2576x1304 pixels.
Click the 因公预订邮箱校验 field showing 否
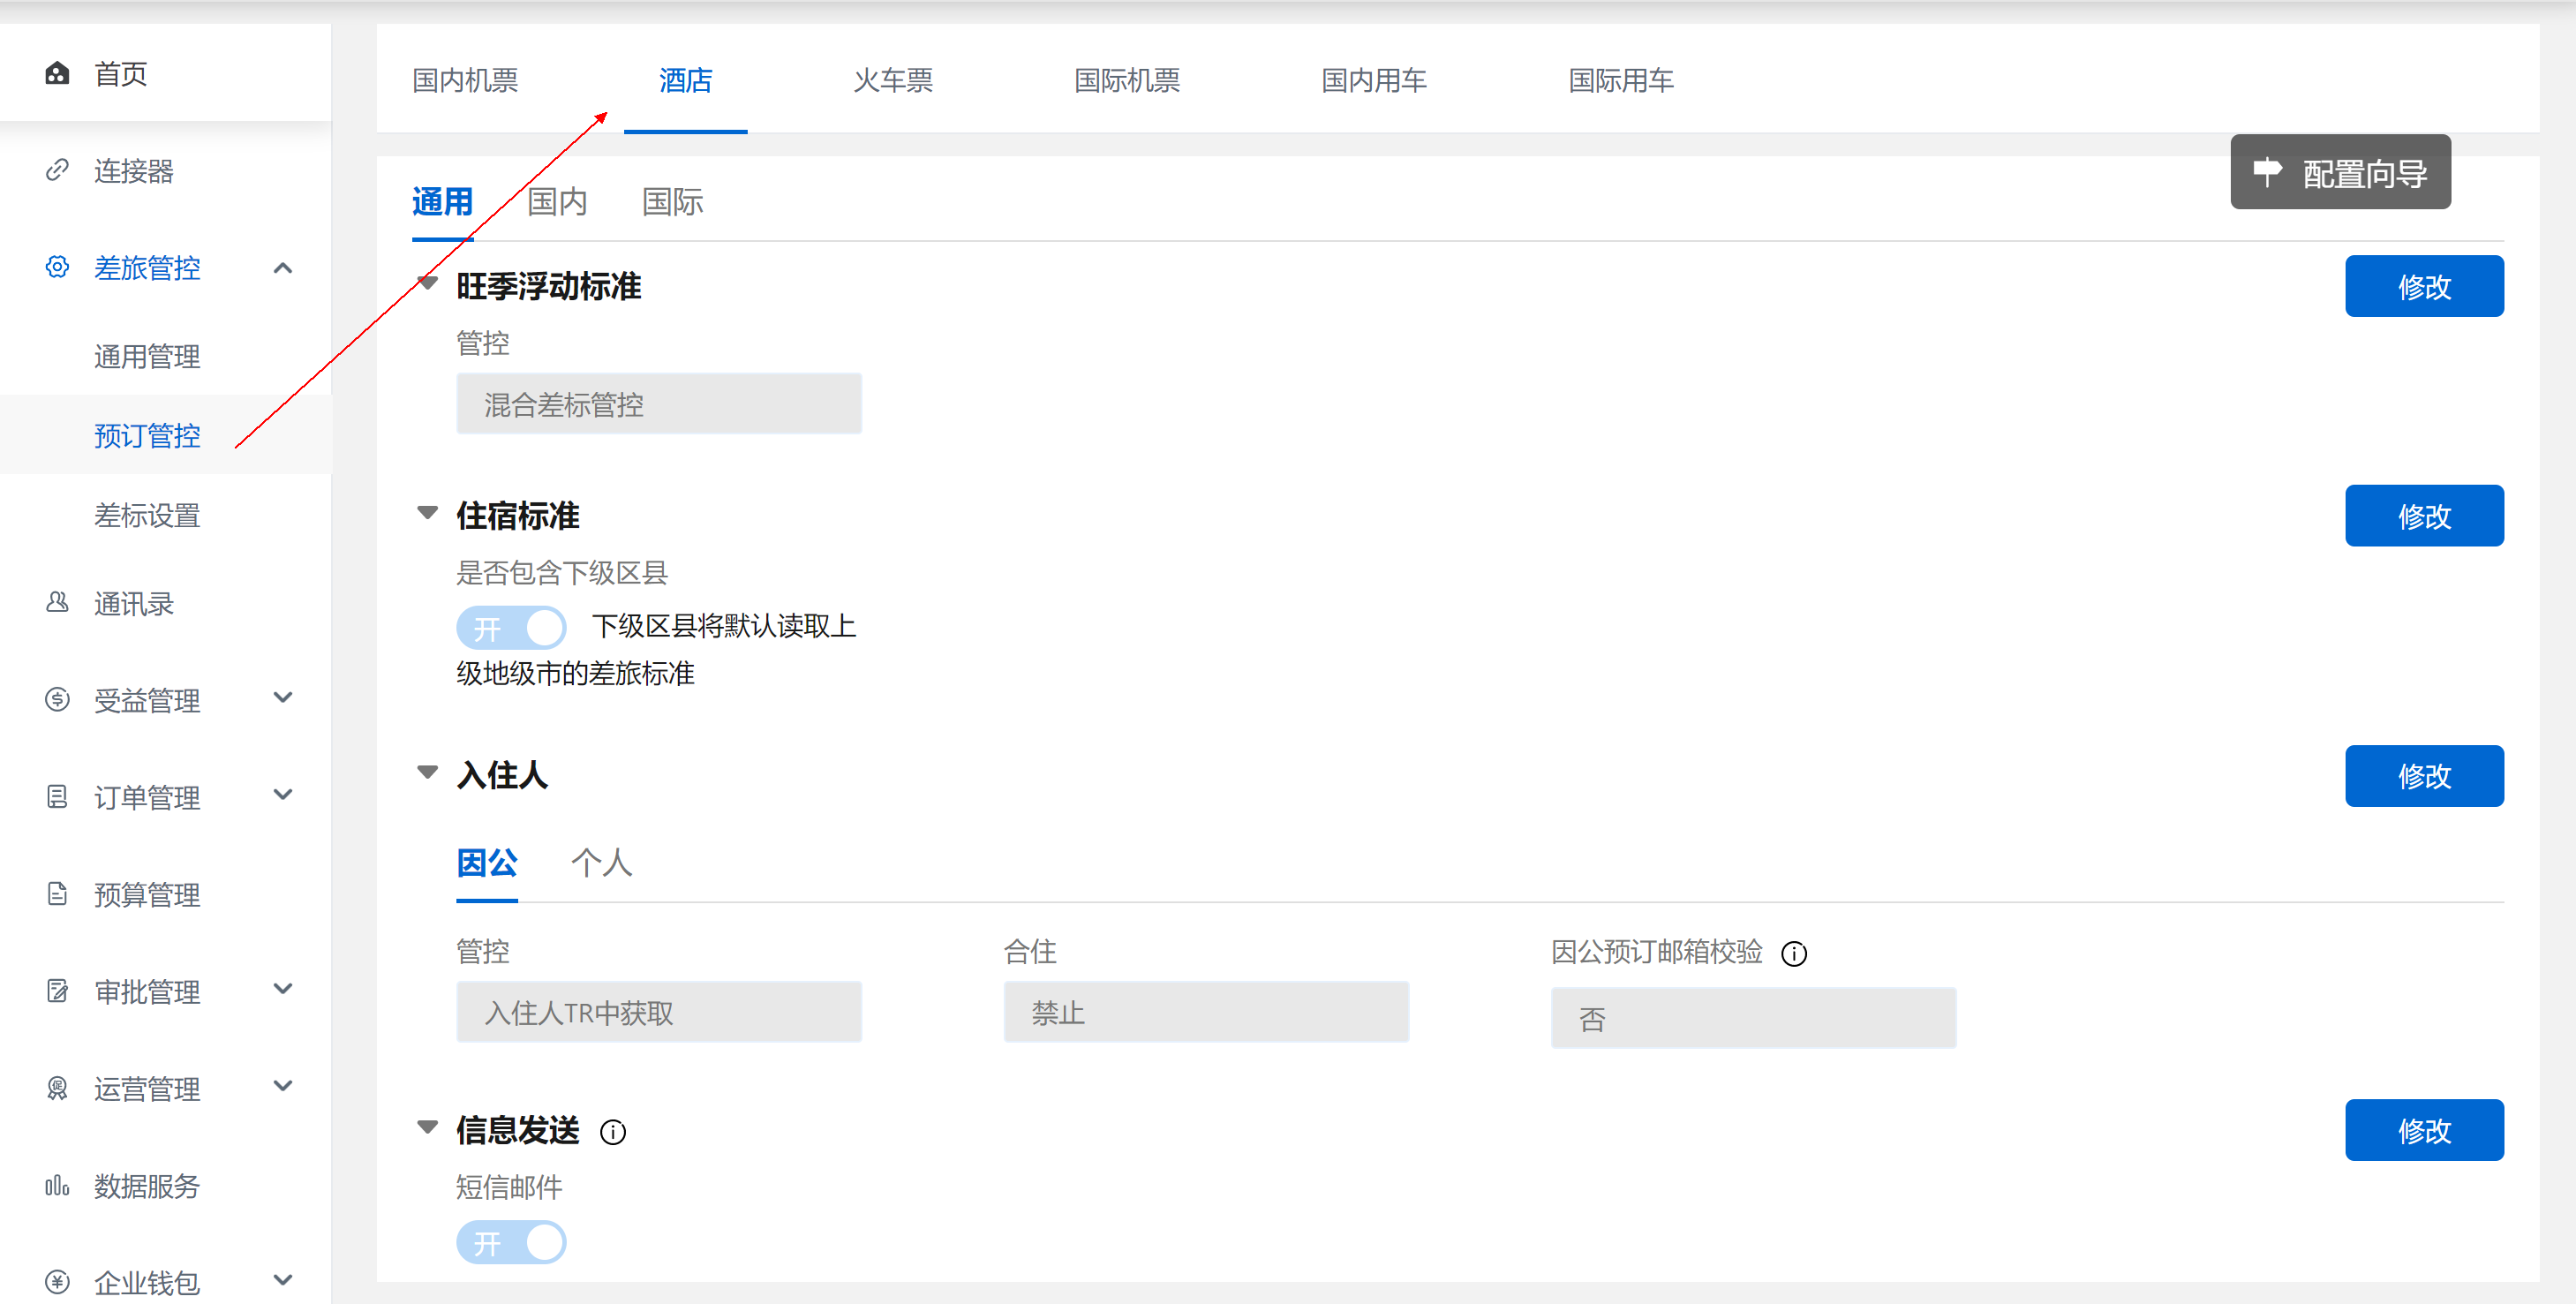coord(1753,1019)
